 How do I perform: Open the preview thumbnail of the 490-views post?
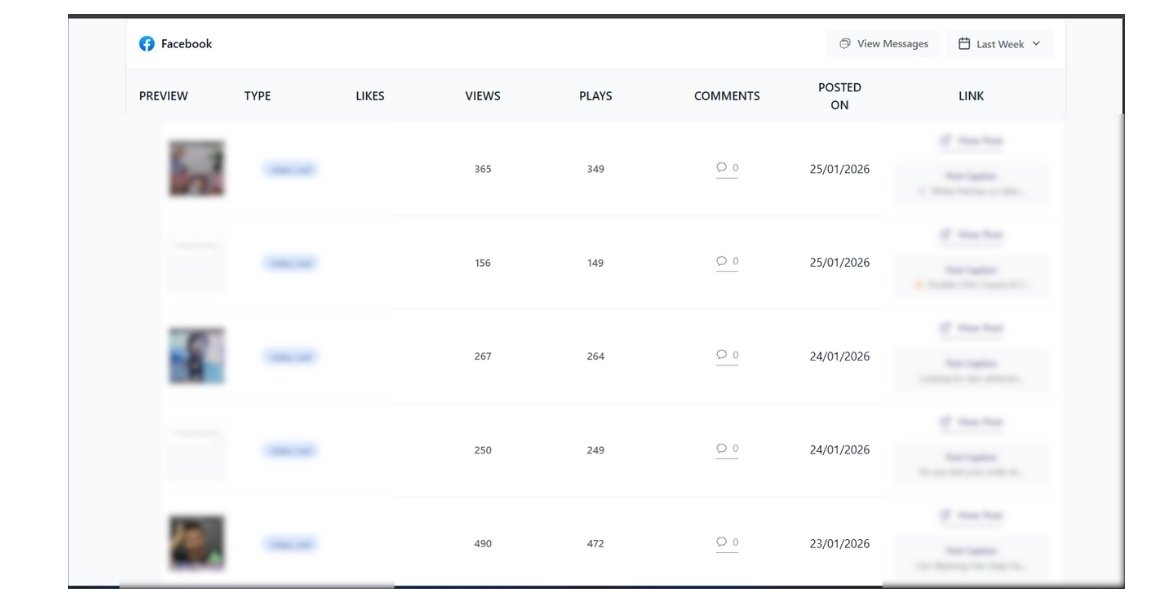coord(196,543)
